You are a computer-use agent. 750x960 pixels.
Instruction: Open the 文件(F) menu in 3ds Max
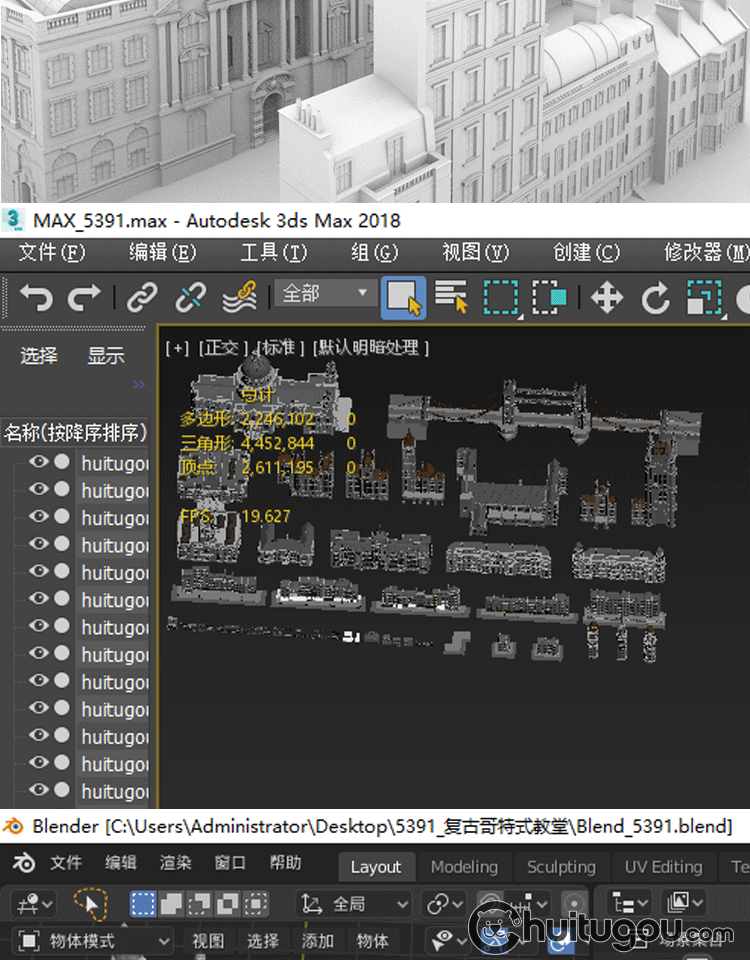click(x=51, y=252)
